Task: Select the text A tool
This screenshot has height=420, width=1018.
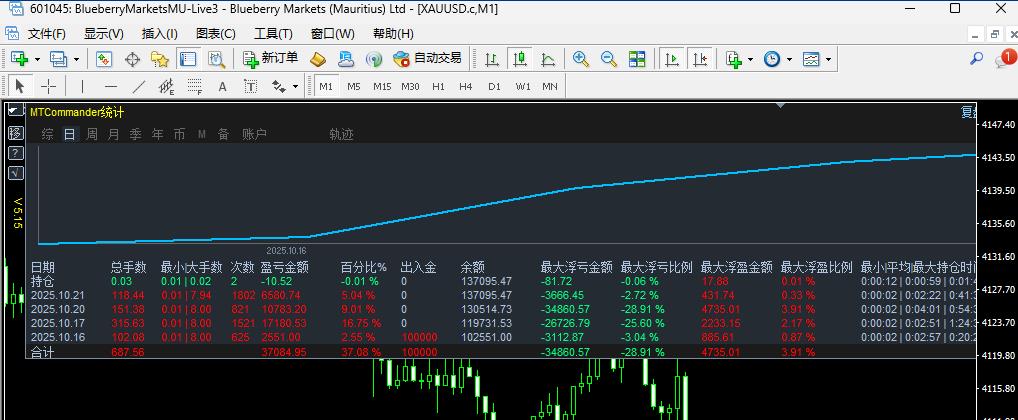Action: [223, 86]
